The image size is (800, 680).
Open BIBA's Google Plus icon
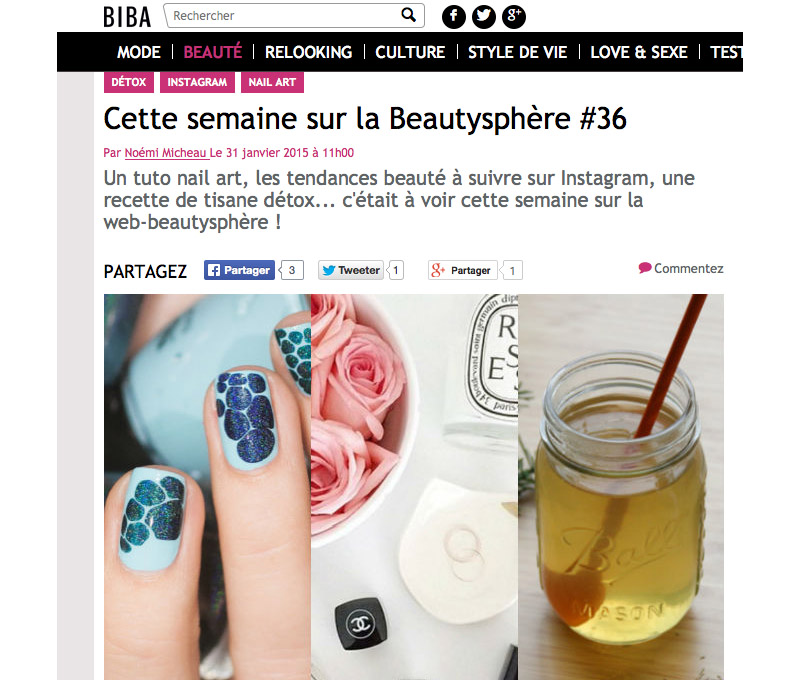pyautogui.click(x=514, y=17)
